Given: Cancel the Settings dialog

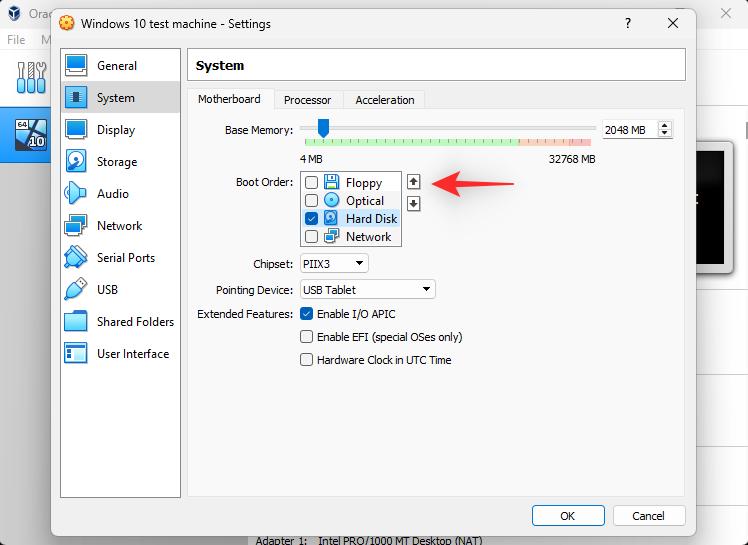Looking at the screenshot, I should pyautogui.click(x=649, y=515).
